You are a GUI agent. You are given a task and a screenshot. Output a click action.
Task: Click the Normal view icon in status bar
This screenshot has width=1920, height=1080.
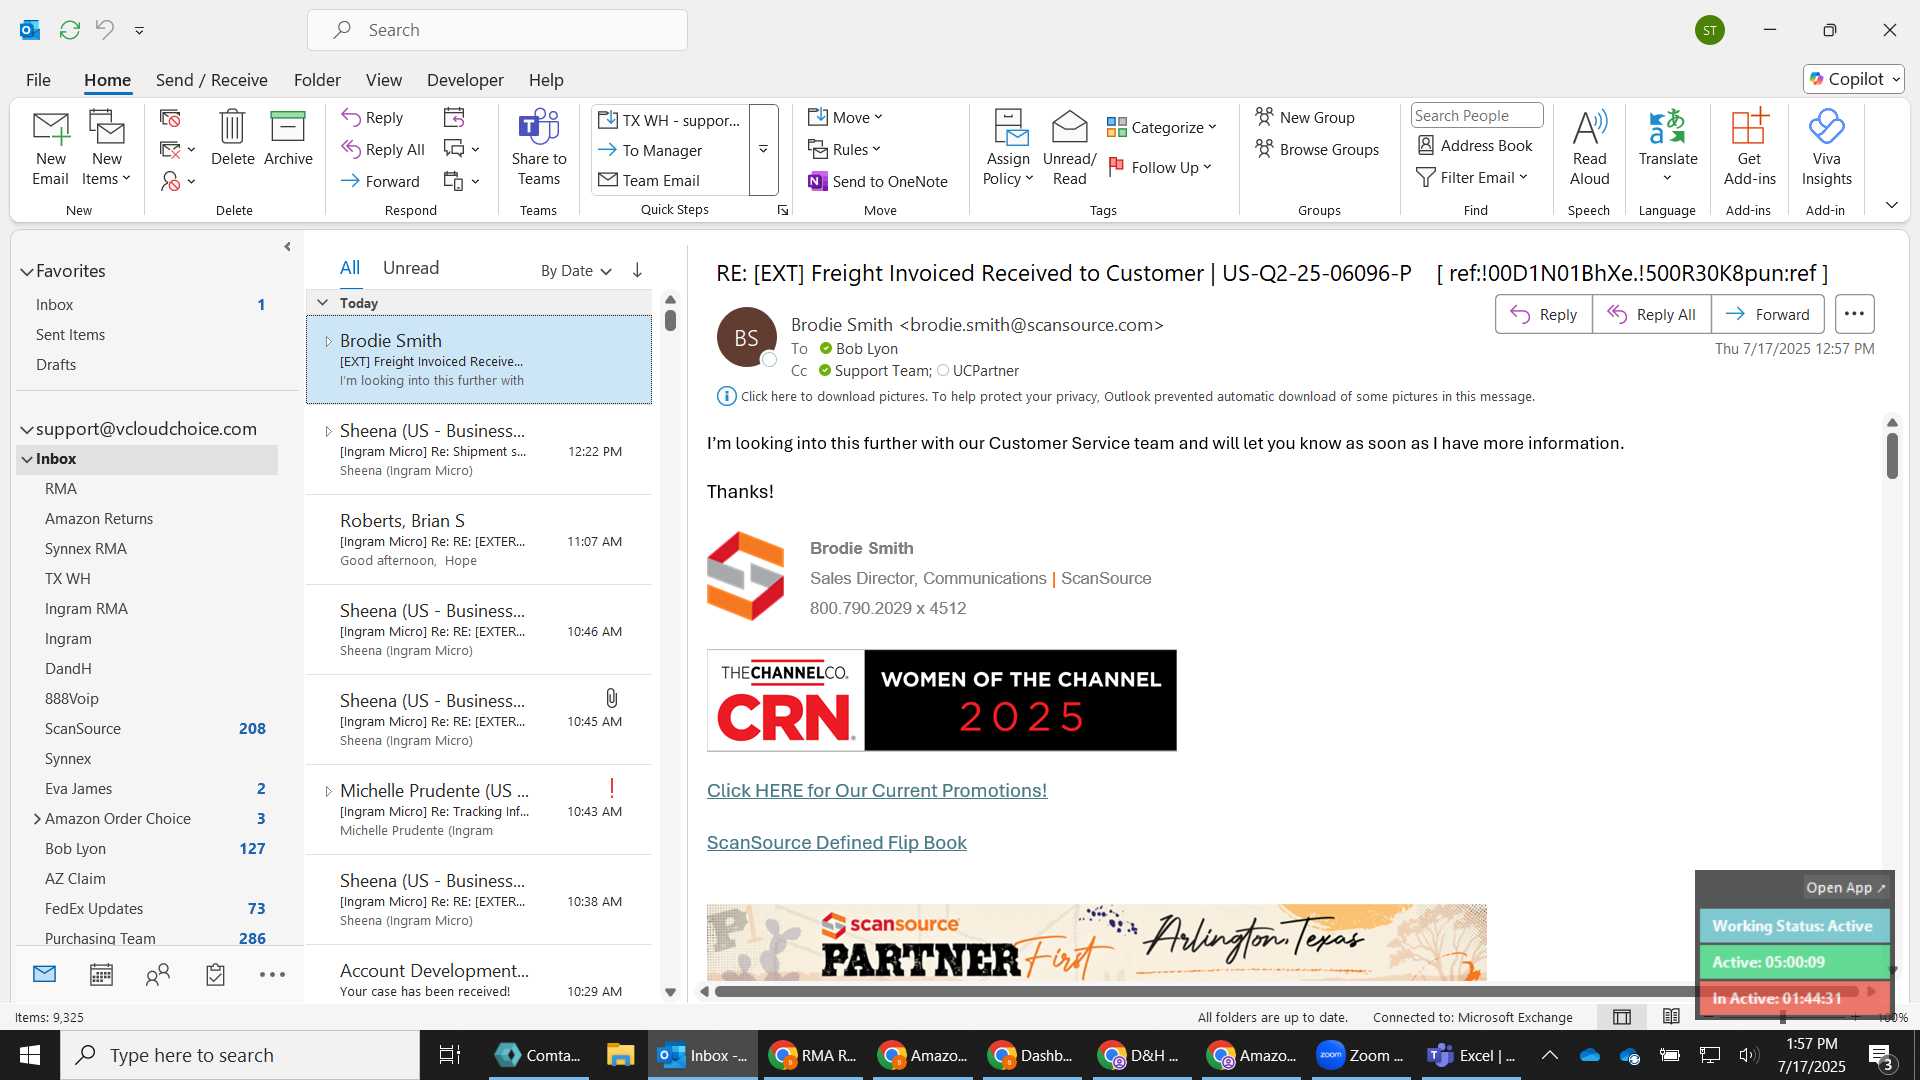[1622, 1016]
